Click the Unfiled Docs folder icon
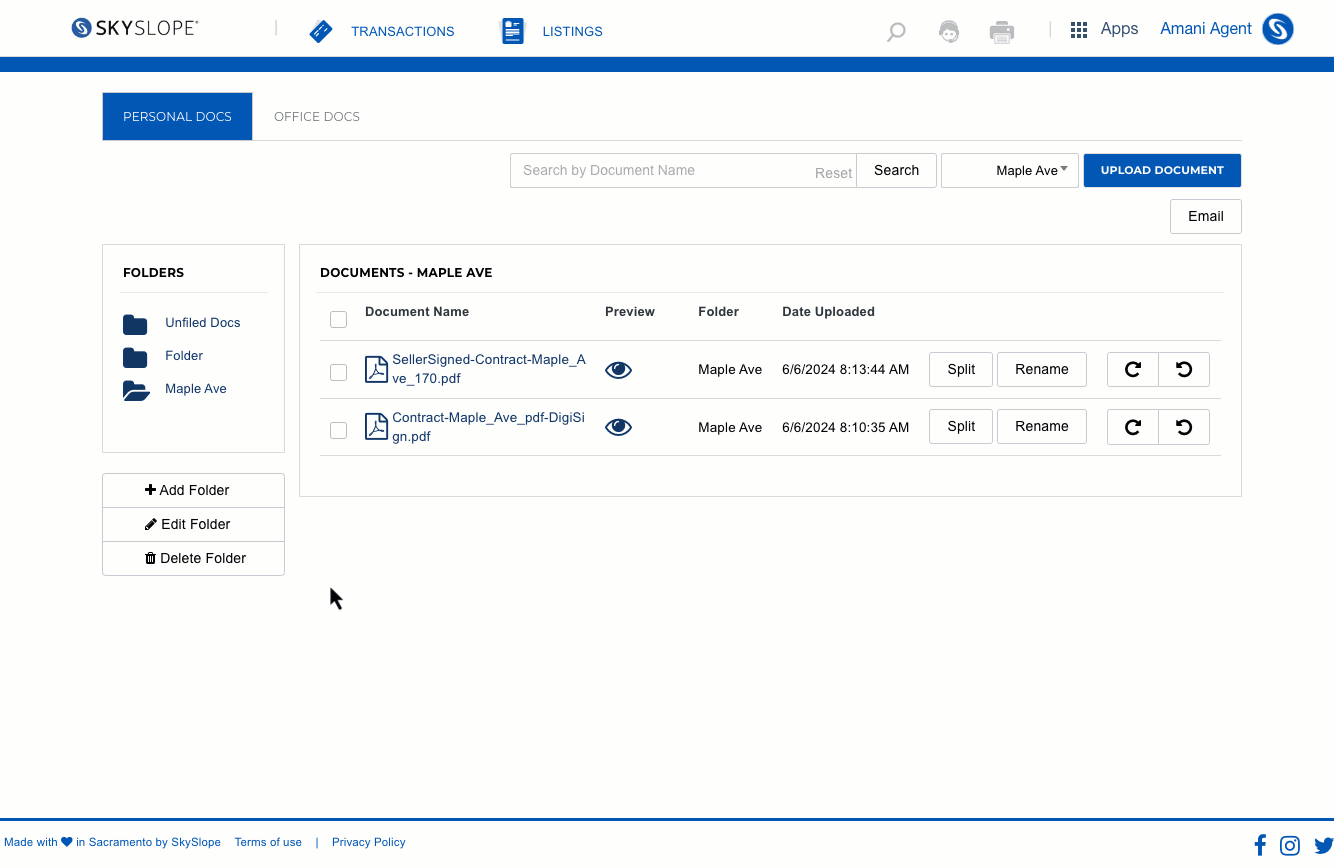1334x868 pixels. [x=135, y=324]
